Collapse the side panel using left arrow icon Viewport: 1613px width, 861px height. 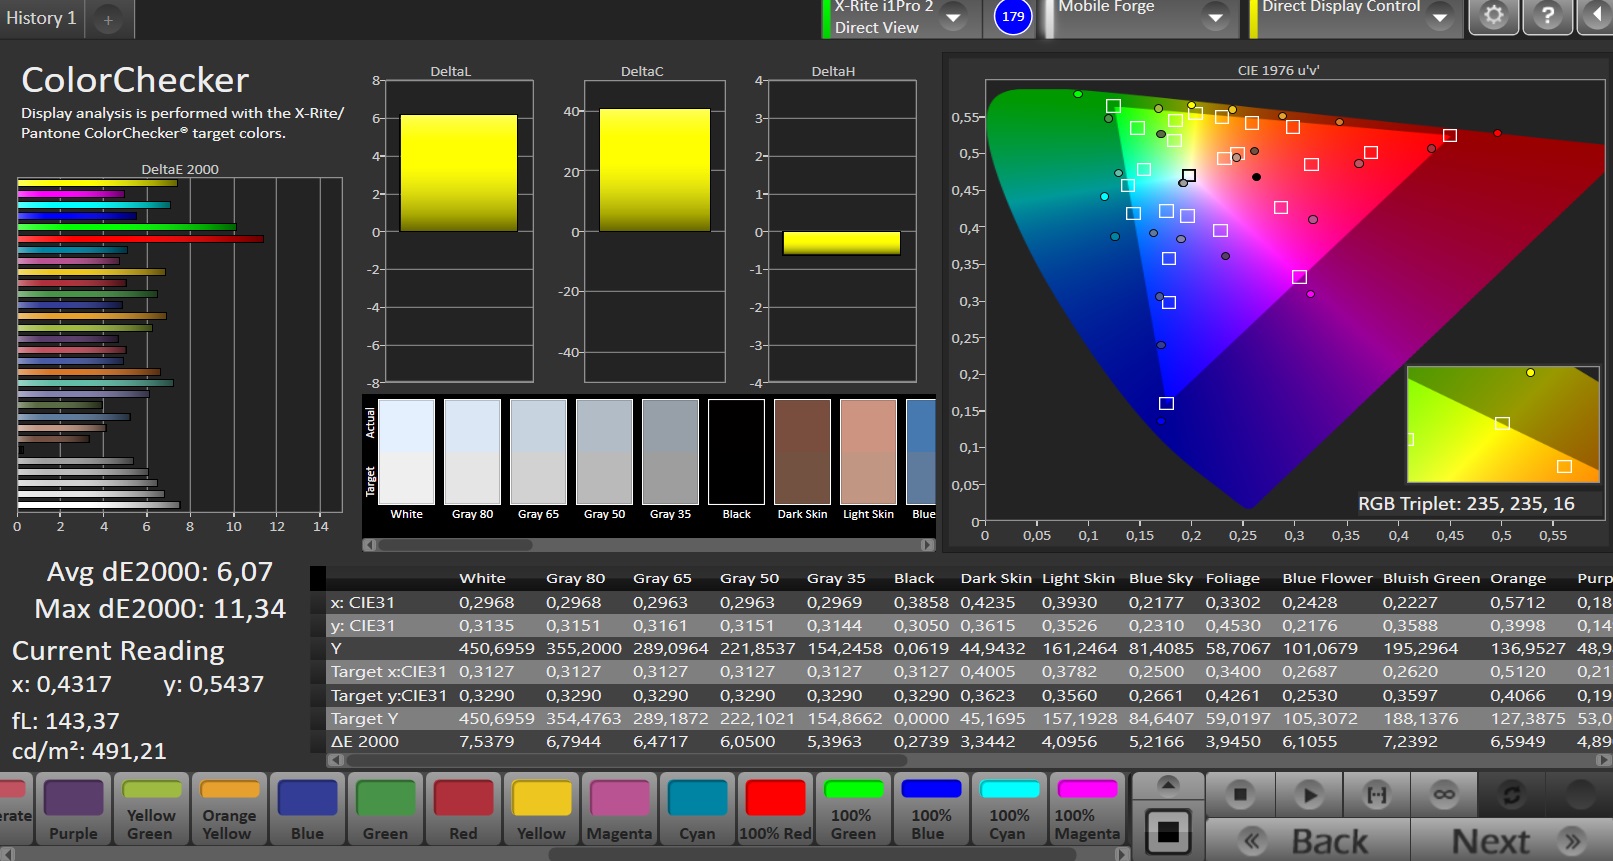tap(1596, 17)
